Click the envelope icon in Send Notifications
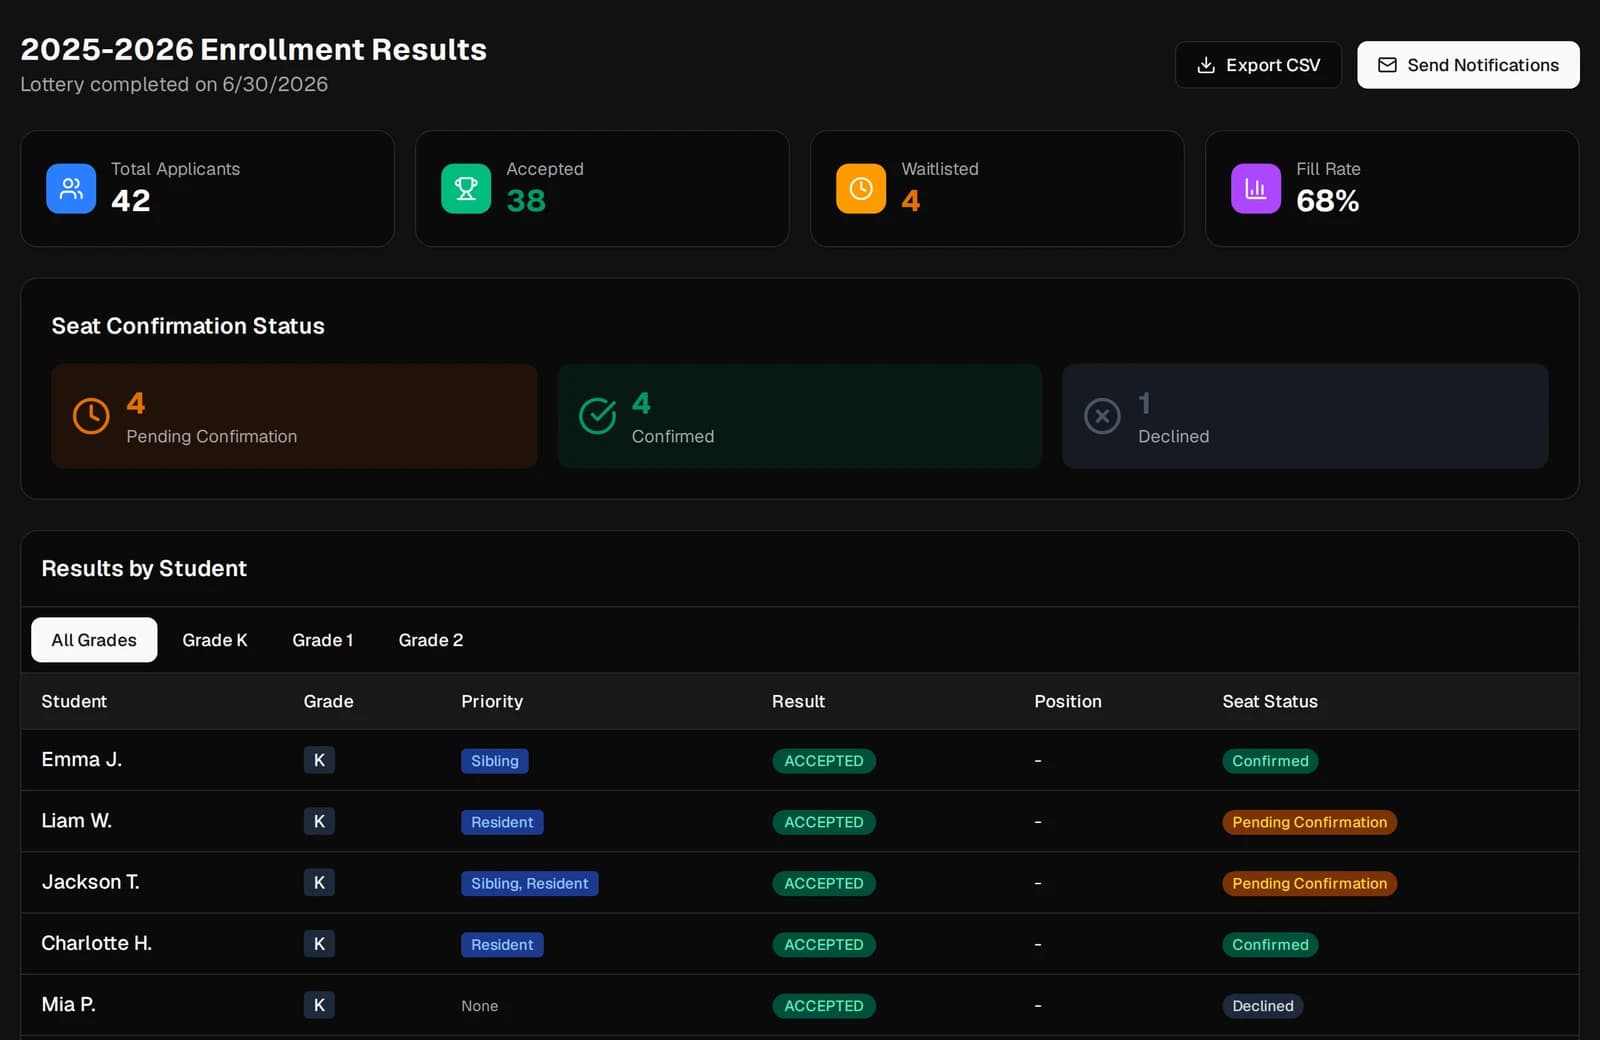This screenshot has height=1040, width=1600. (x=1387, y=65)
